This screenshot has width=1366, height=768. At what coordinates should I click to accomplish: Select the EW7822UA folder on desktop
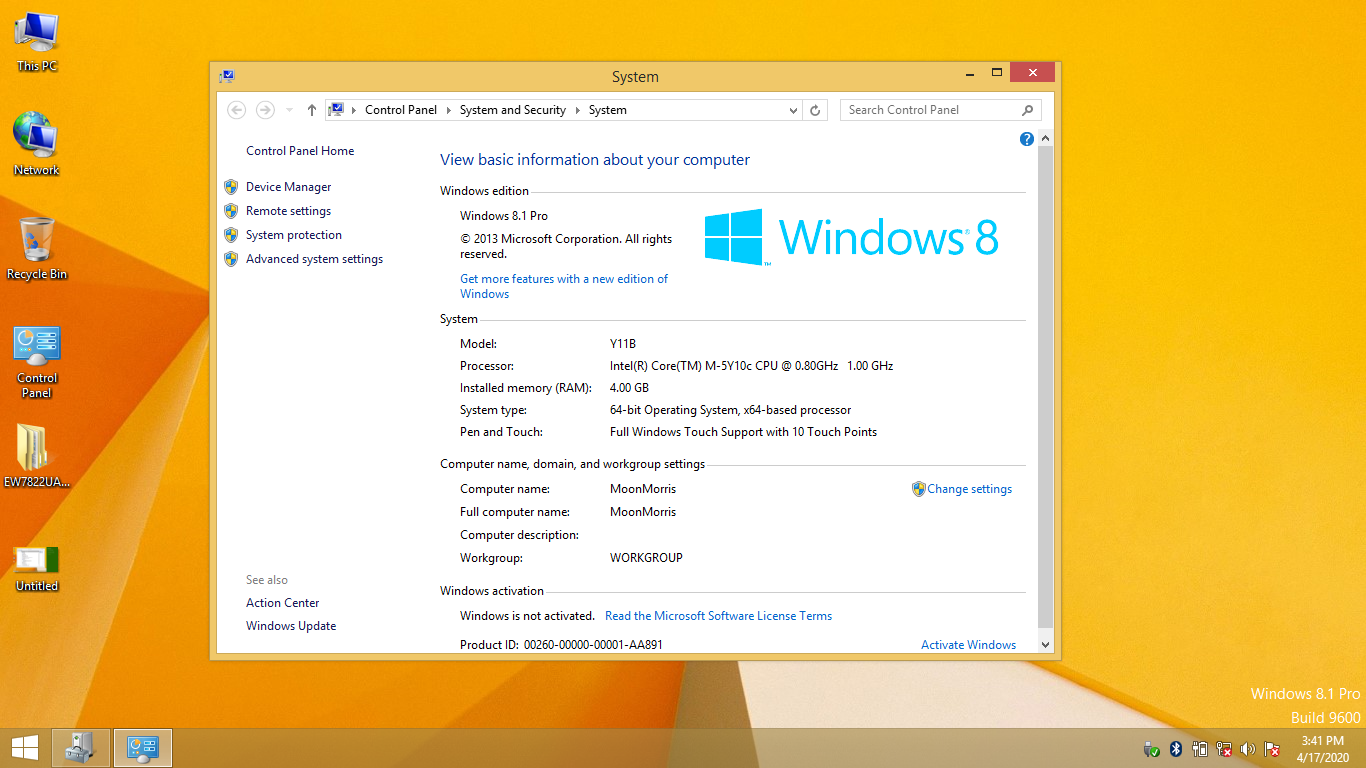click(37, 456)
